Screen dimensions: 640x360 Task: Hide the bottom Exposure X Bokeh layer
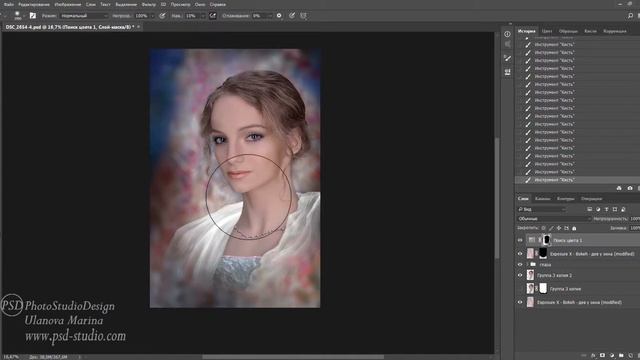pyautogui.click(x=520, y=302)
